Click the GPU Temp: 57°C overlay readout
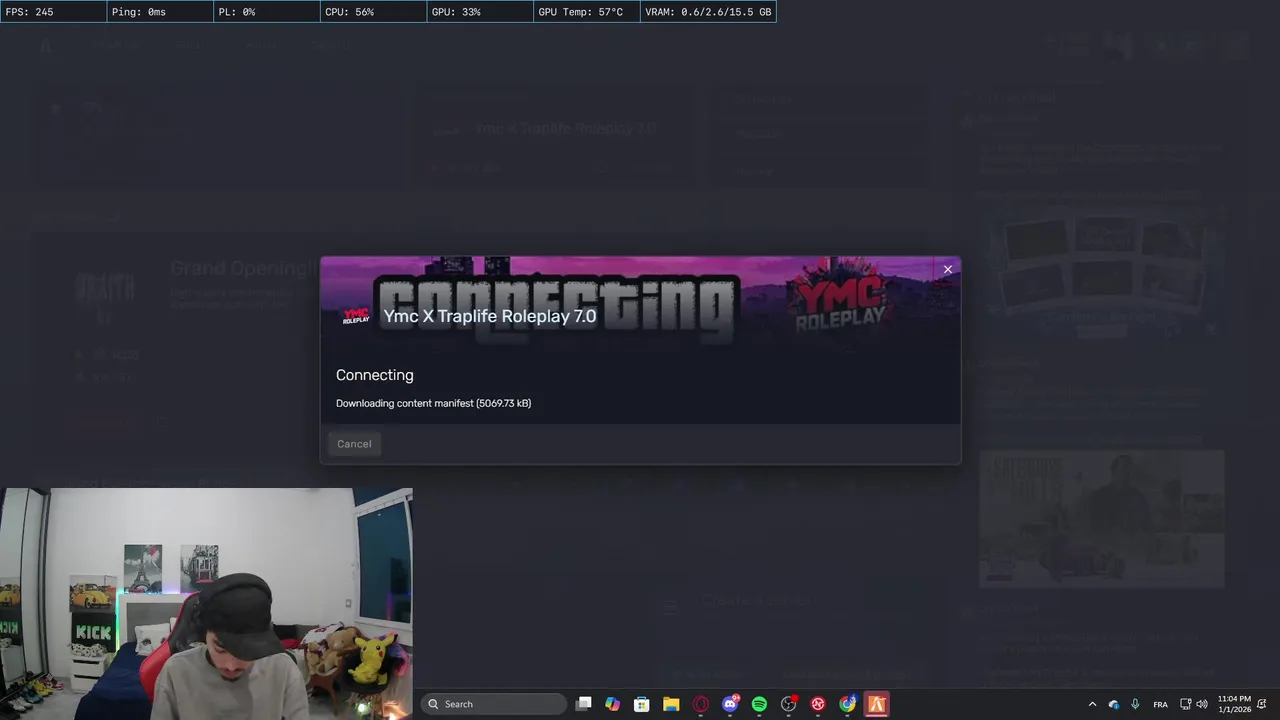1280x720 pixels. (586, 12)
